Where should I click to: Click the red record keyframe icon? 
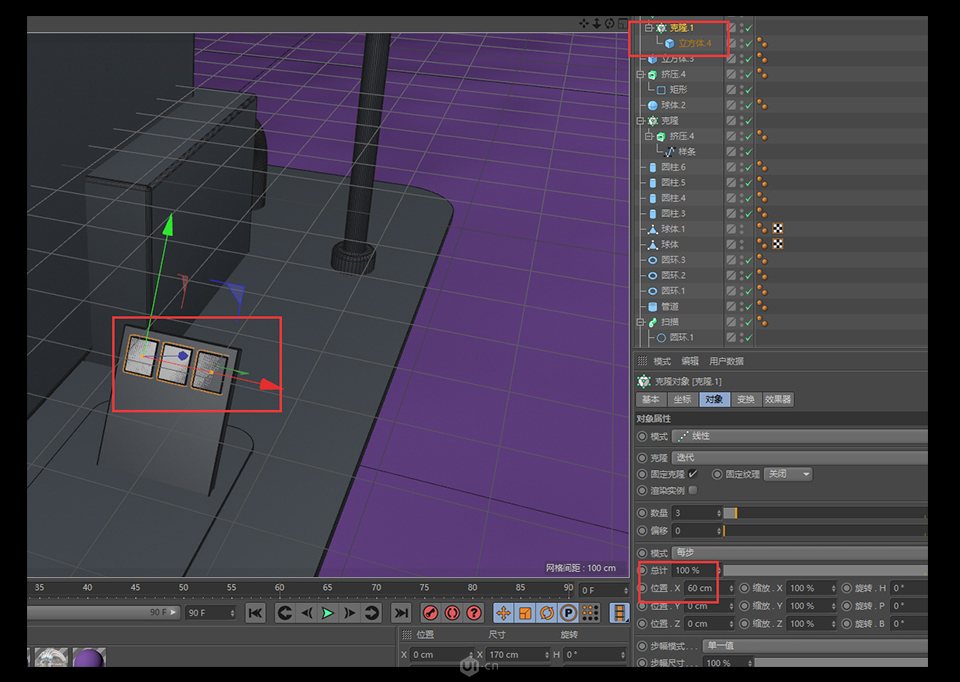coord(429,612)
